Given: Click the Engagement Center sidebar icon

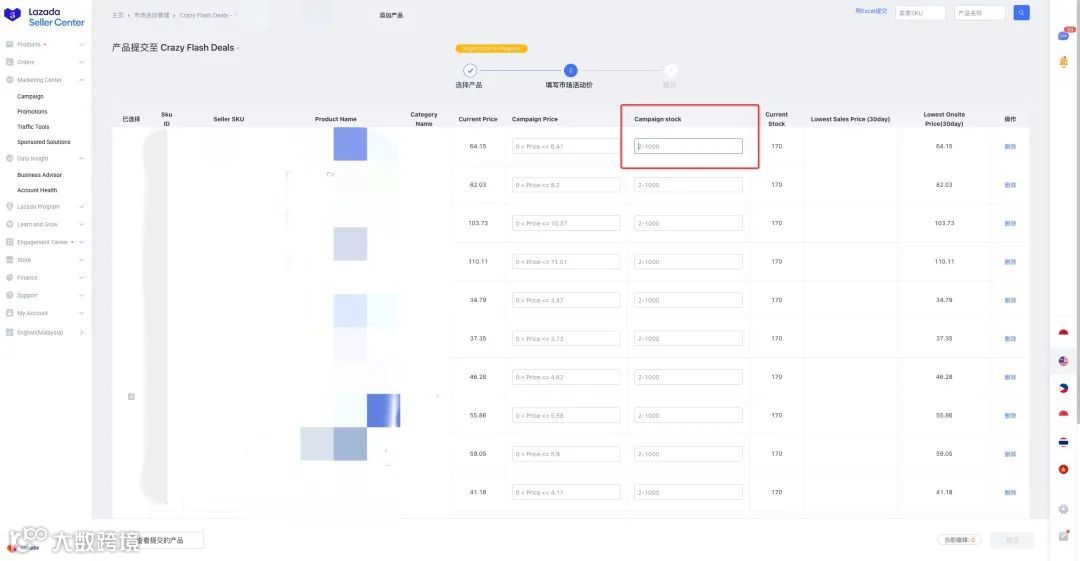Looking at the screenshot, I should click(x=10, y=242).
